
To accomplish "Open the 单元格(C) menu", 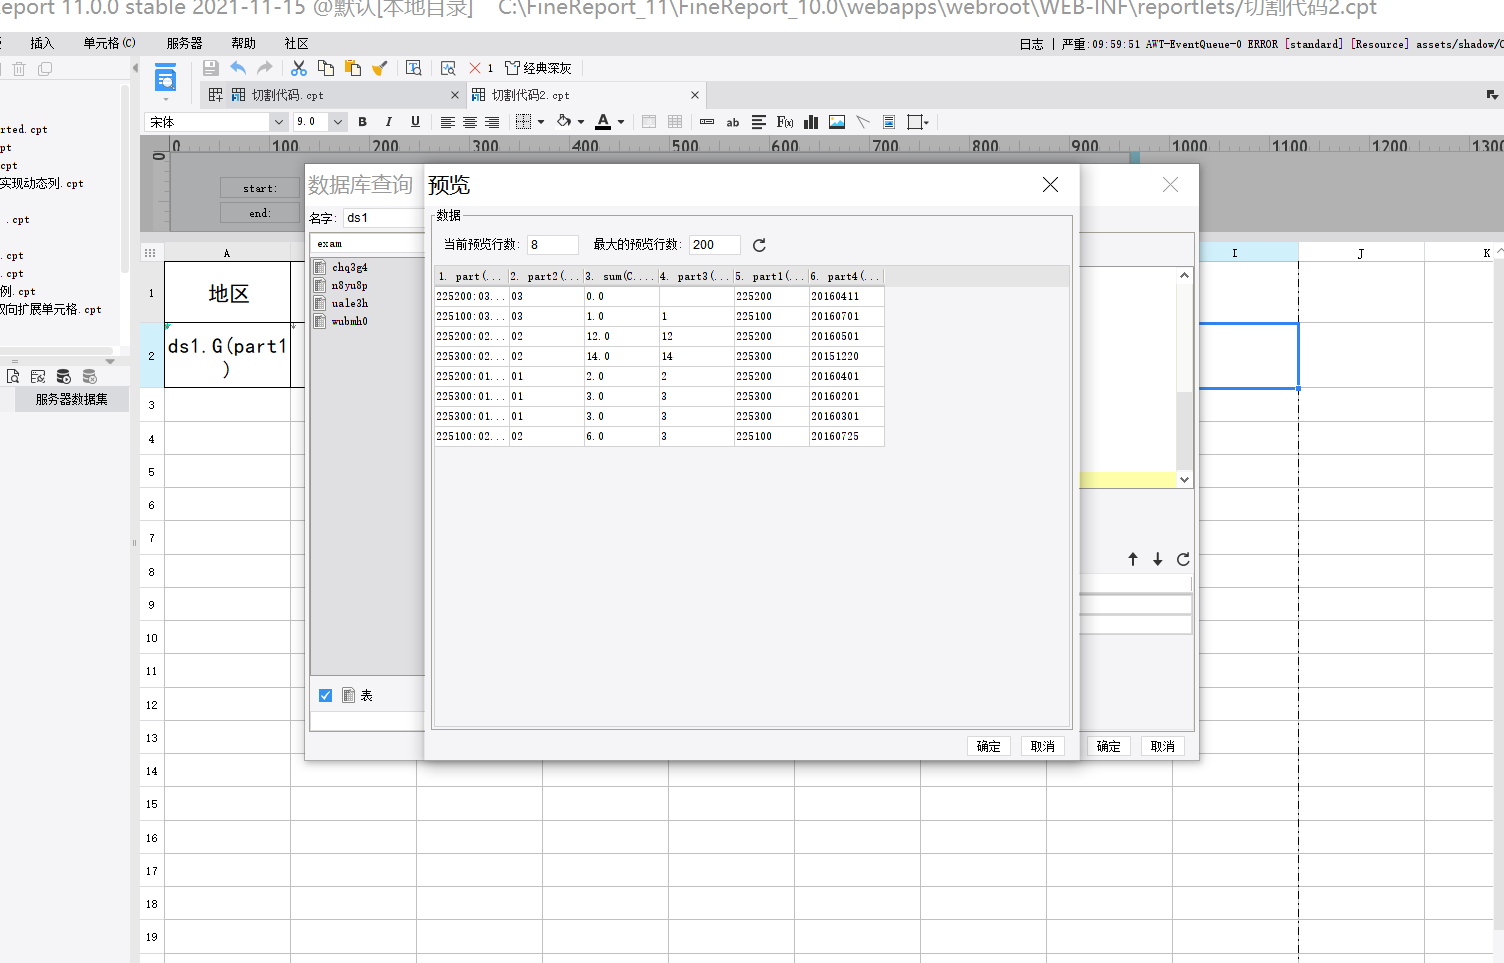I will [109, 43].
